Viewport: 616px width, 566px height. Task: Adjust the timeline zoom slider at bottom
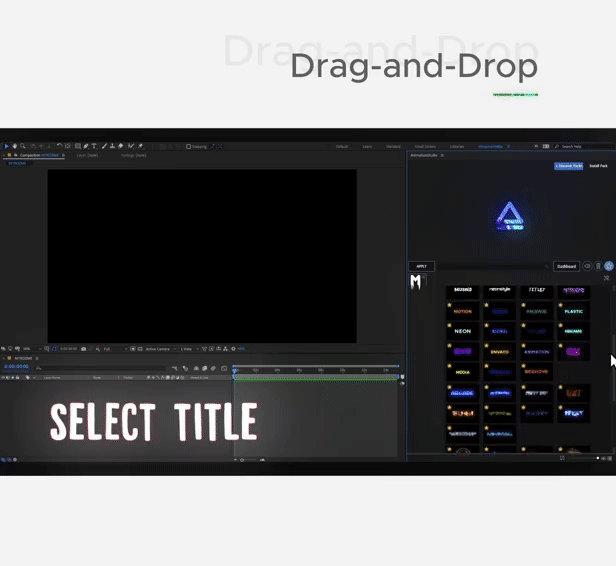(249, 460)
